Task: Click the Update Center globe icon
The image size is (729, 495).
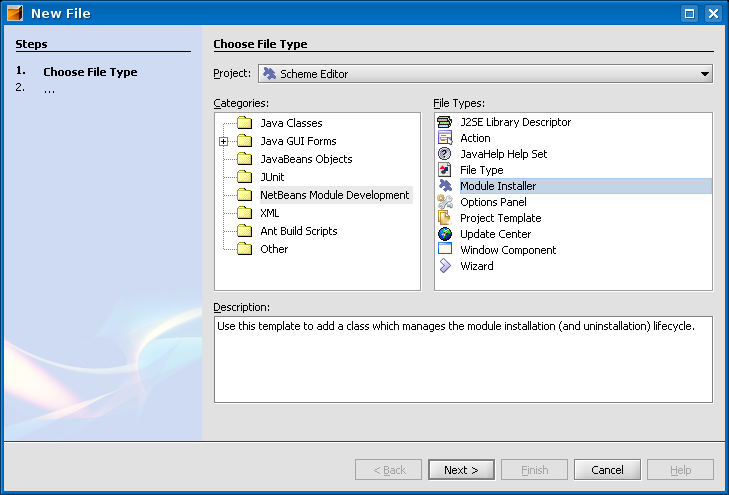Action: [x=444, y=234]
